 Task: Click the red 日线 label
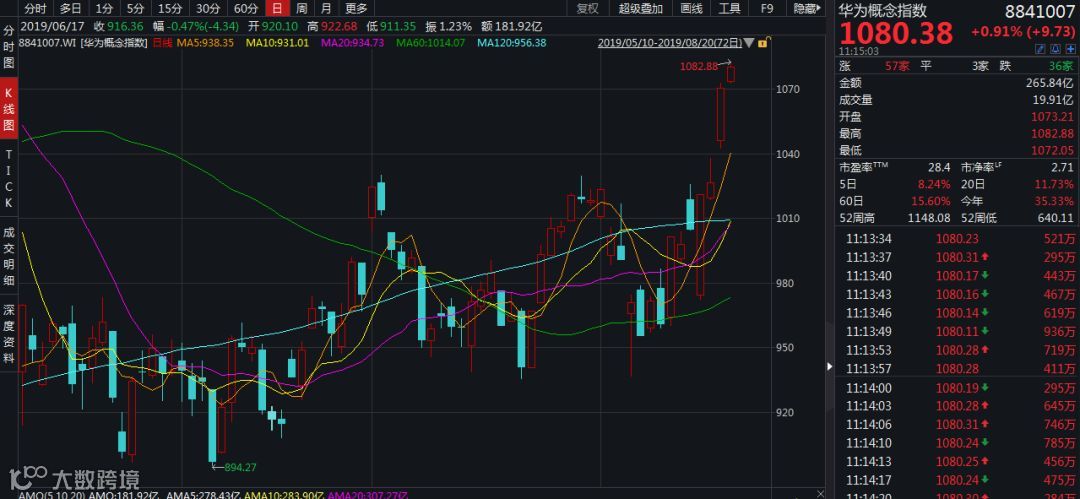coord(163,43)
